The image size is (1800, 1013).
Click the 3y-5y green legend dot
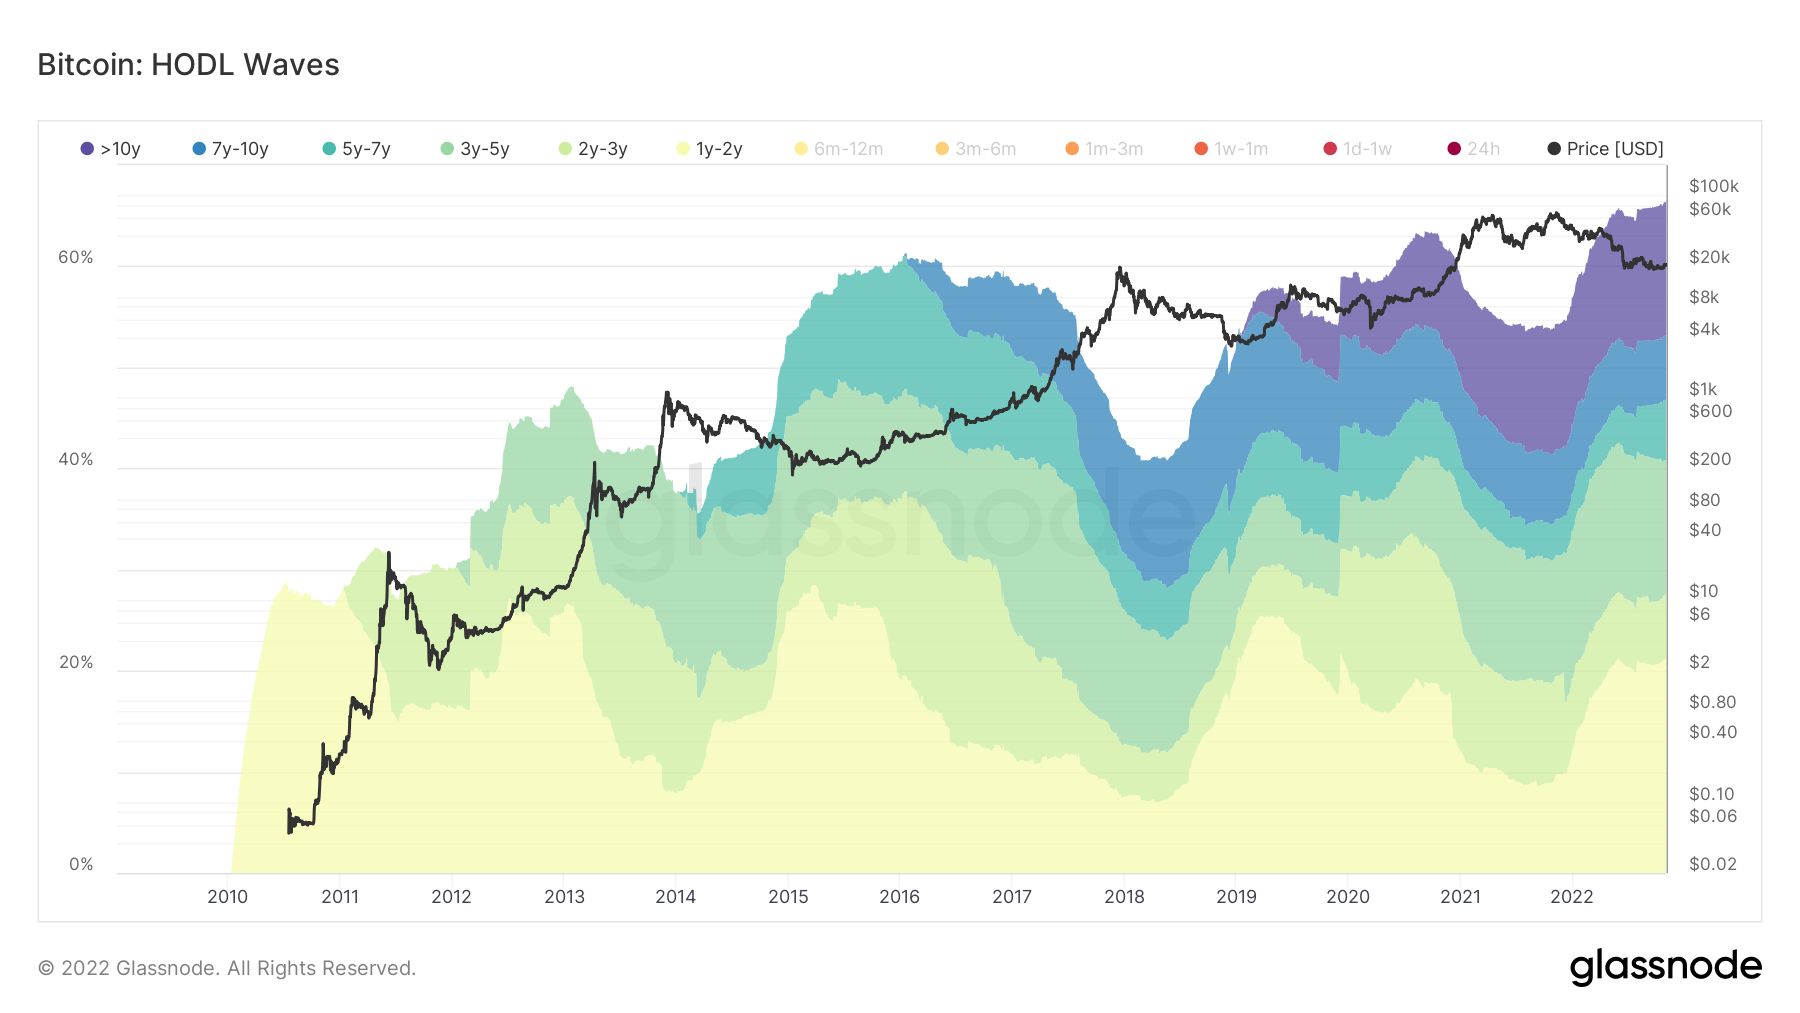pos(447,149)
